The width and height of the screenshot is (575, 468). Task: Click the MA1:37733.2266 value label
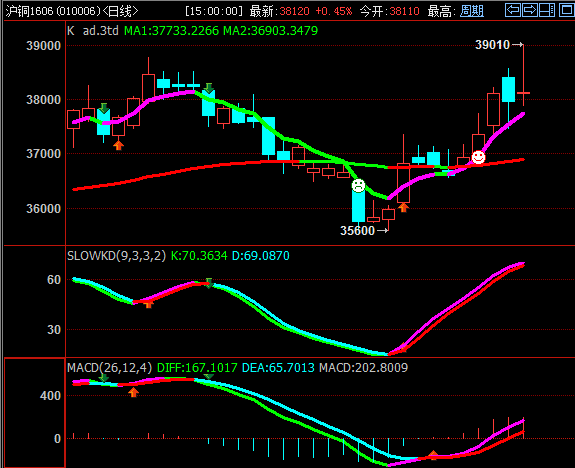coord(171,31)
